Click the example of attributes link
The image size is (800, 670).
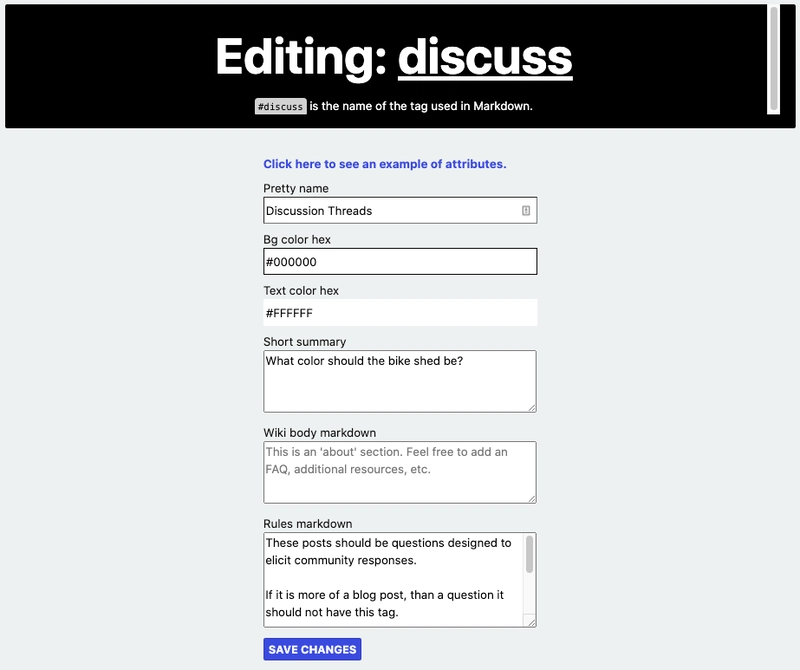[385, 164]
